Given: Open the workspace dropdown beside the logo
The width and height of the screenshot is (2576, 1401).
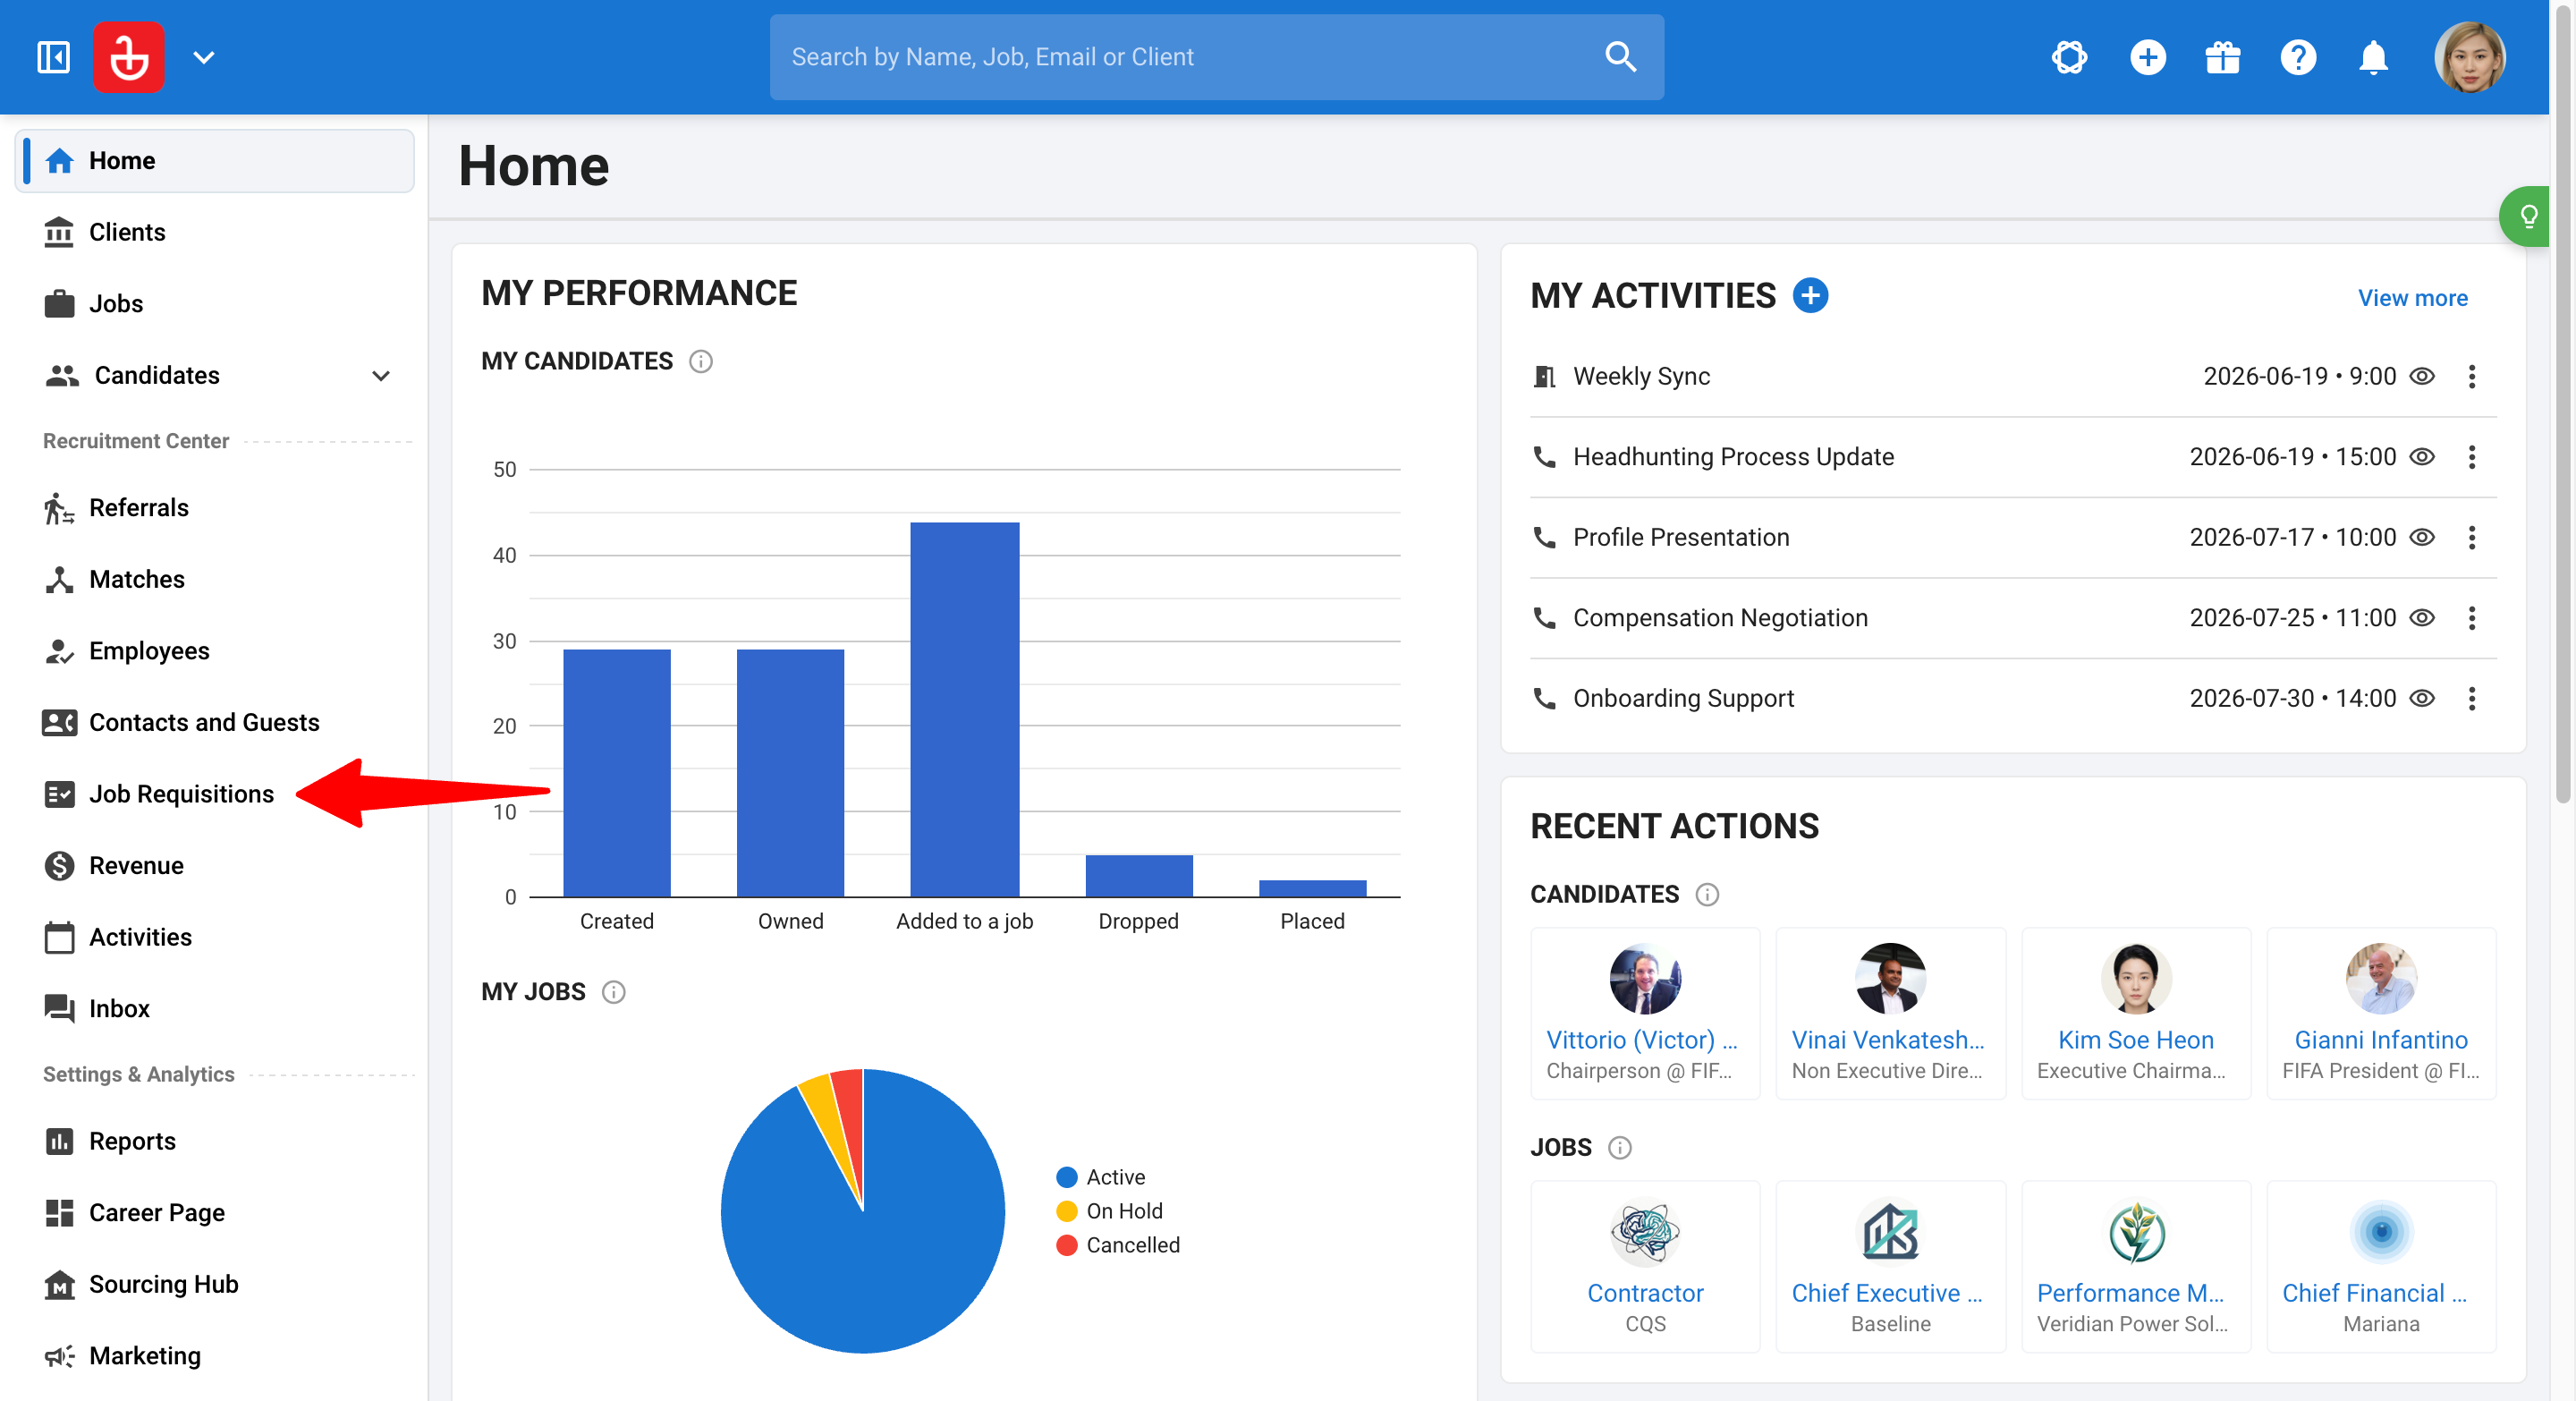Looking at the screenshot, I should pyautogui.click(x=204, y=57).
